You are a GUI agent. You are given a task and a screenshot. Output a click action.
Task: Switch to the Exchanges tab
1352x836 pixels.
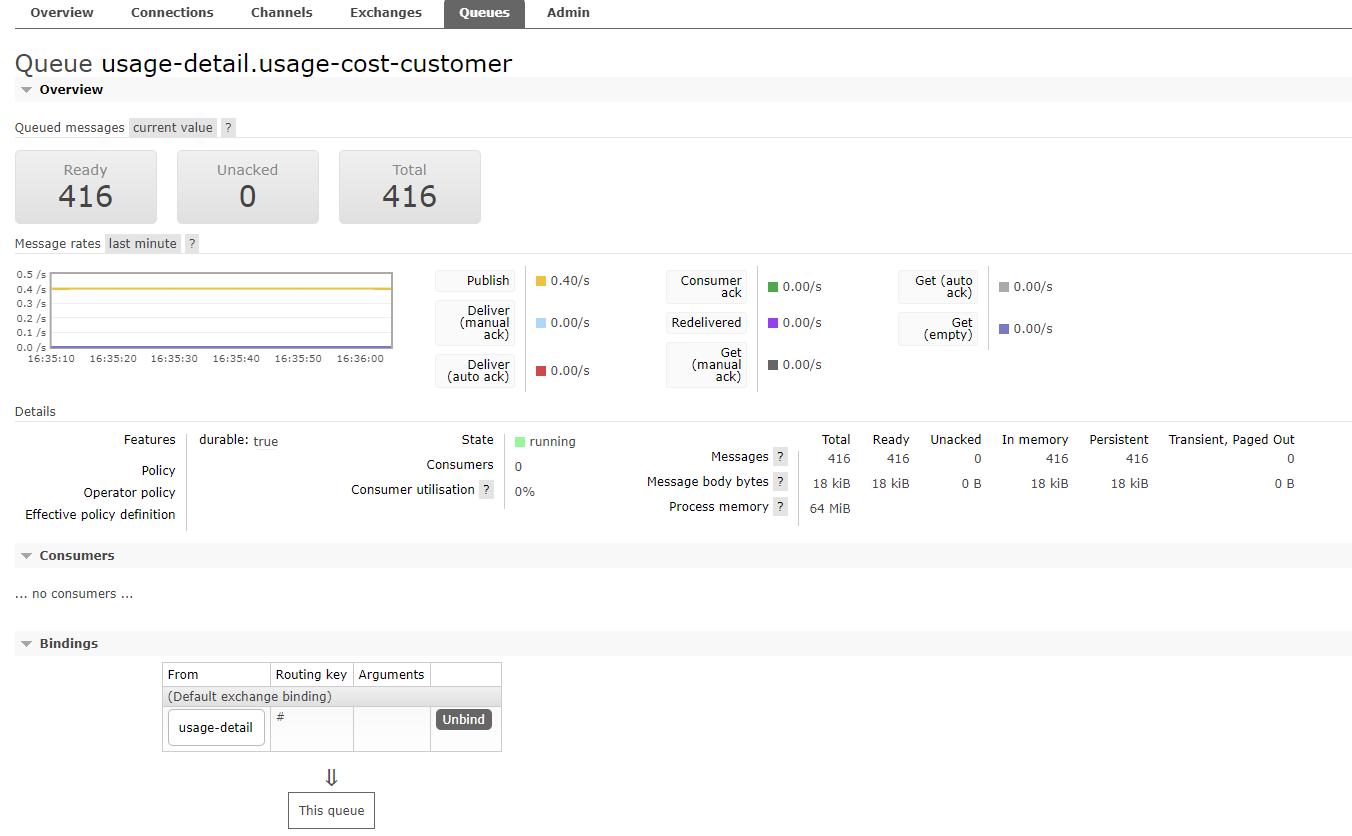(x=385, y=13)
